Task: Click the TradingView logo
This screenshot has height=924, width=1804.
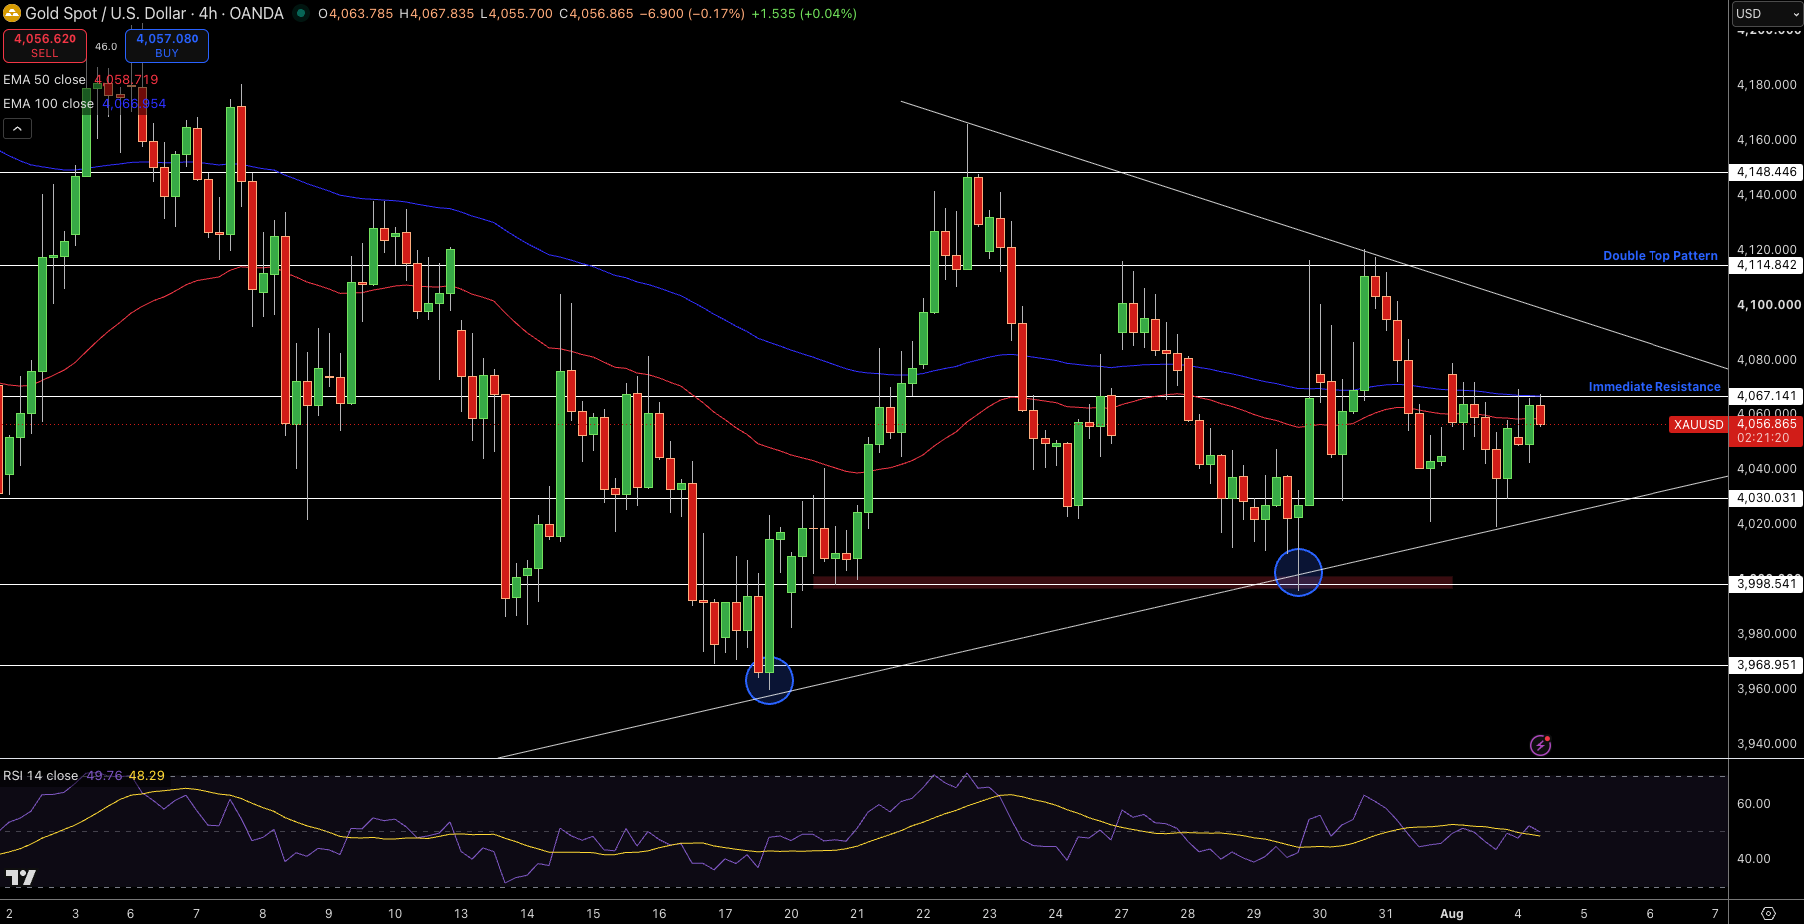Action: (x=20, y=877)
